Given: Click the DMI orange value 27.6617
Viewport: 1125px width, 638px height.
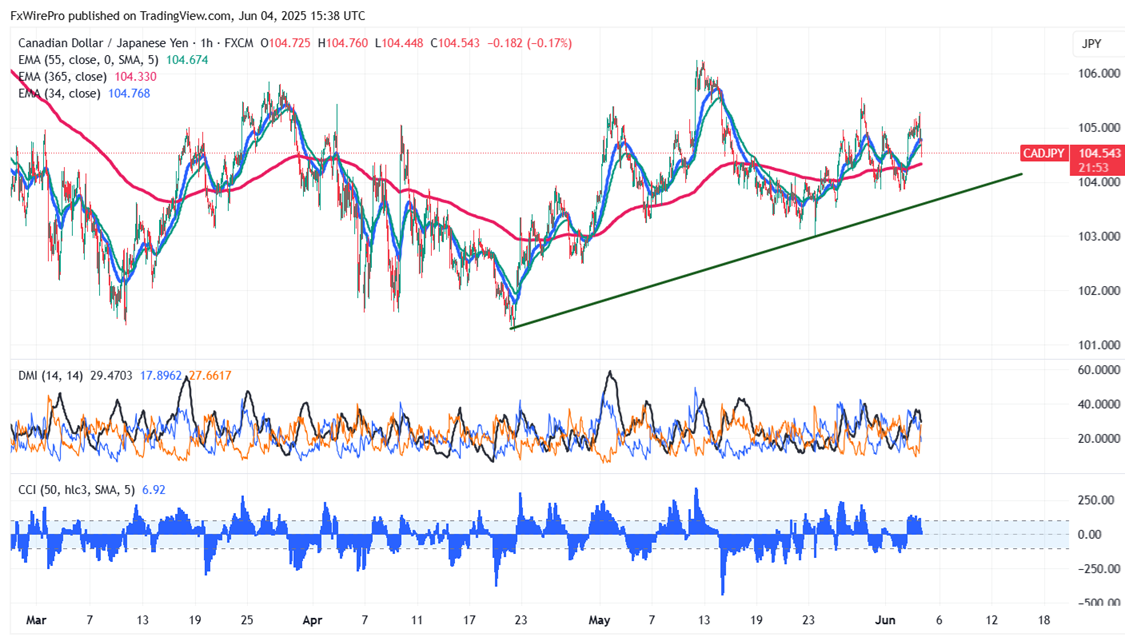Looking at the screenshot, I should click(210, 375).
